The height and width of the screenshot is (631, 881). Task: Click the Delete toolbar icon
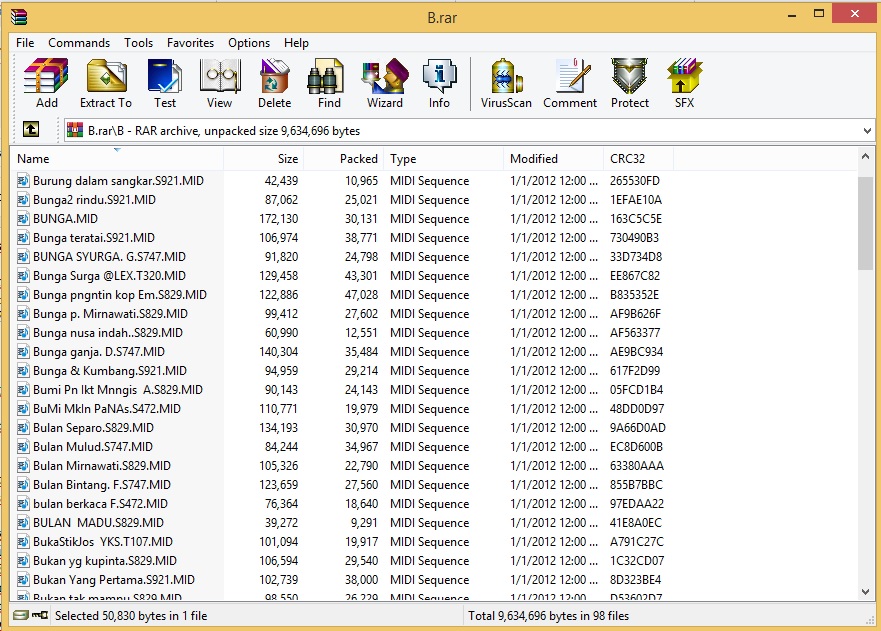tap(274, 83)
